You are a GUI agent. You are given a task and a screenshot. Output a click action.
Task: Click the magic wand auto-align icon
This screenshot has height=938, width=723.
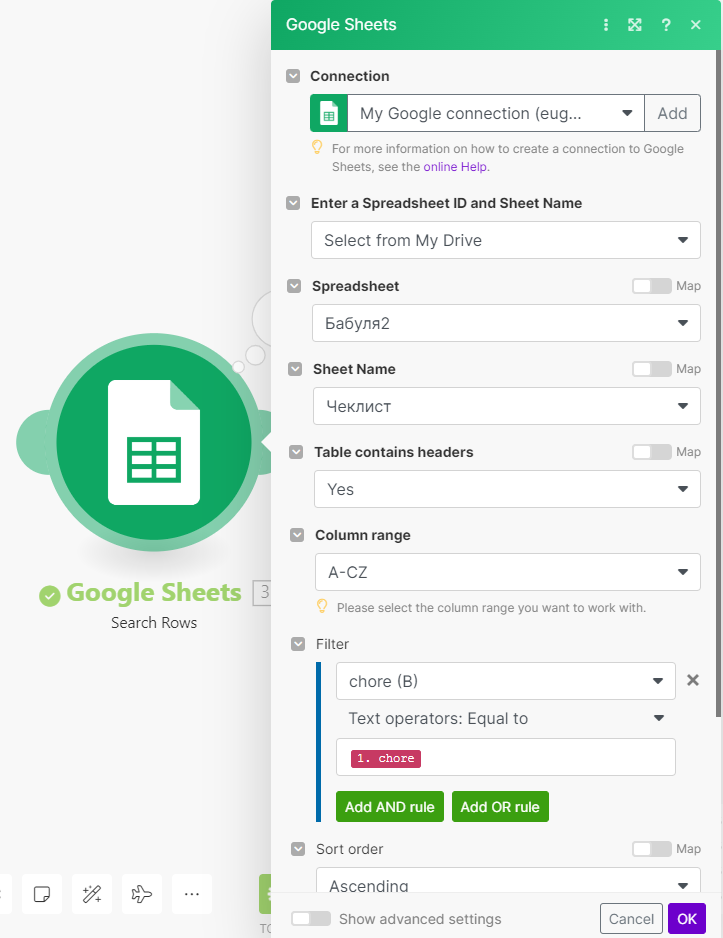(x=91, y=894)
